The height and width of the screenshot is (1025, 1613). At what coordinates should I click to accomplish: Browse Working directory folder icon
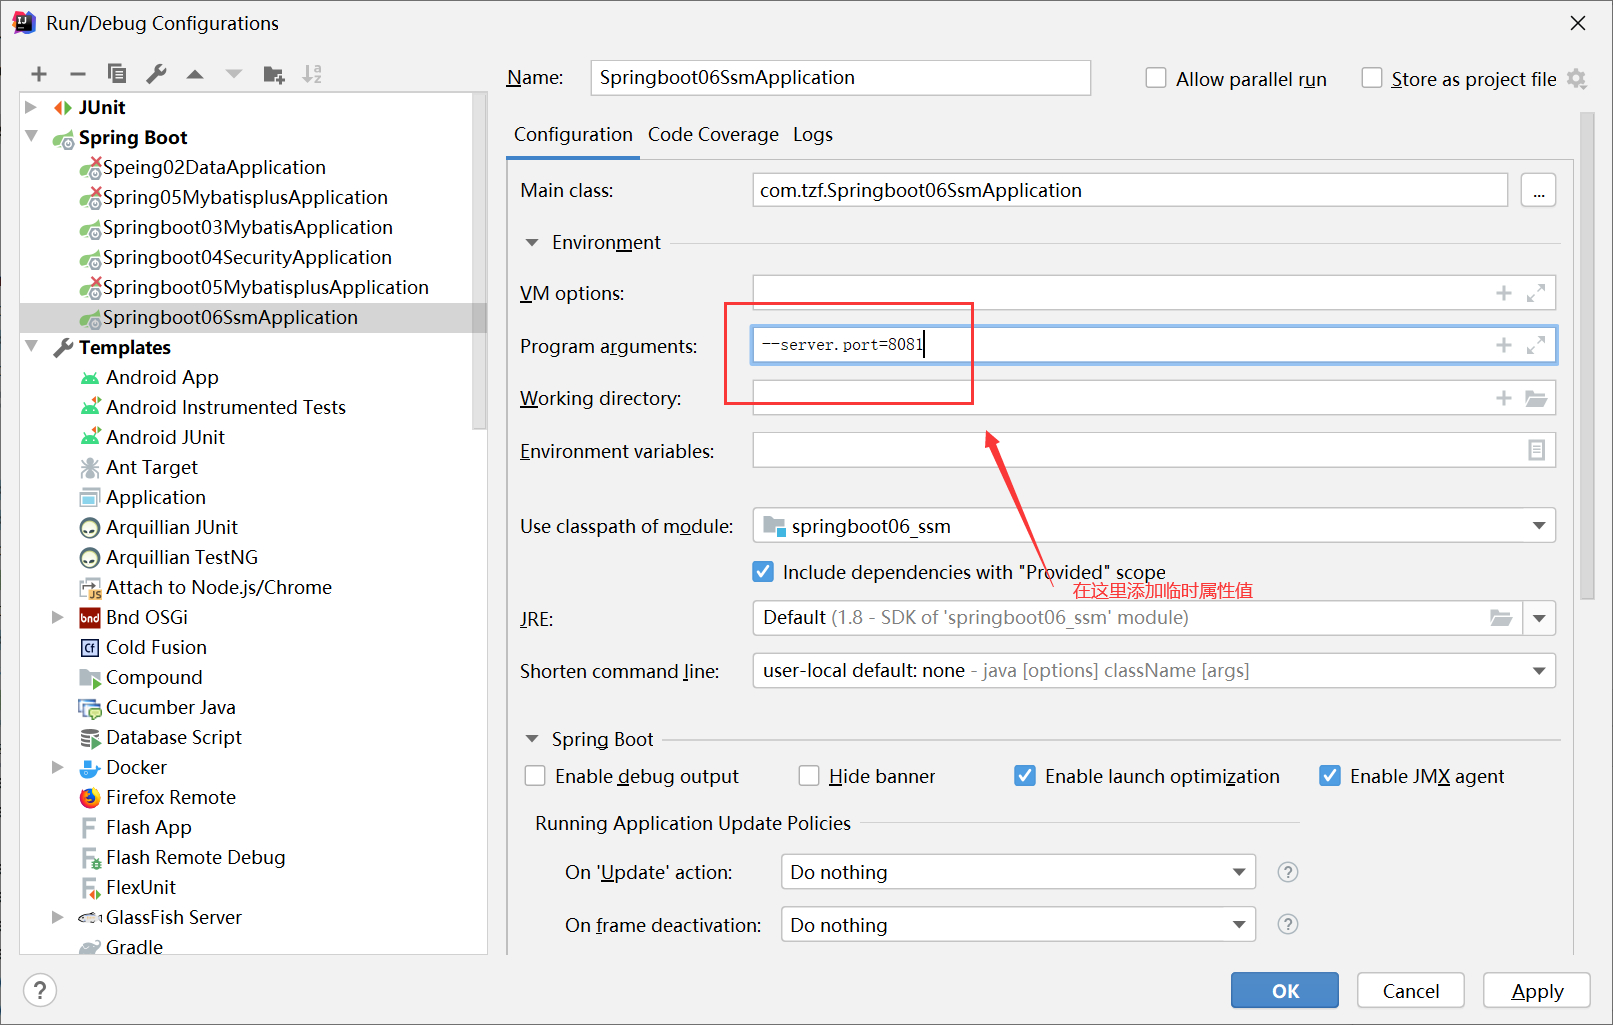[1536, 398]
